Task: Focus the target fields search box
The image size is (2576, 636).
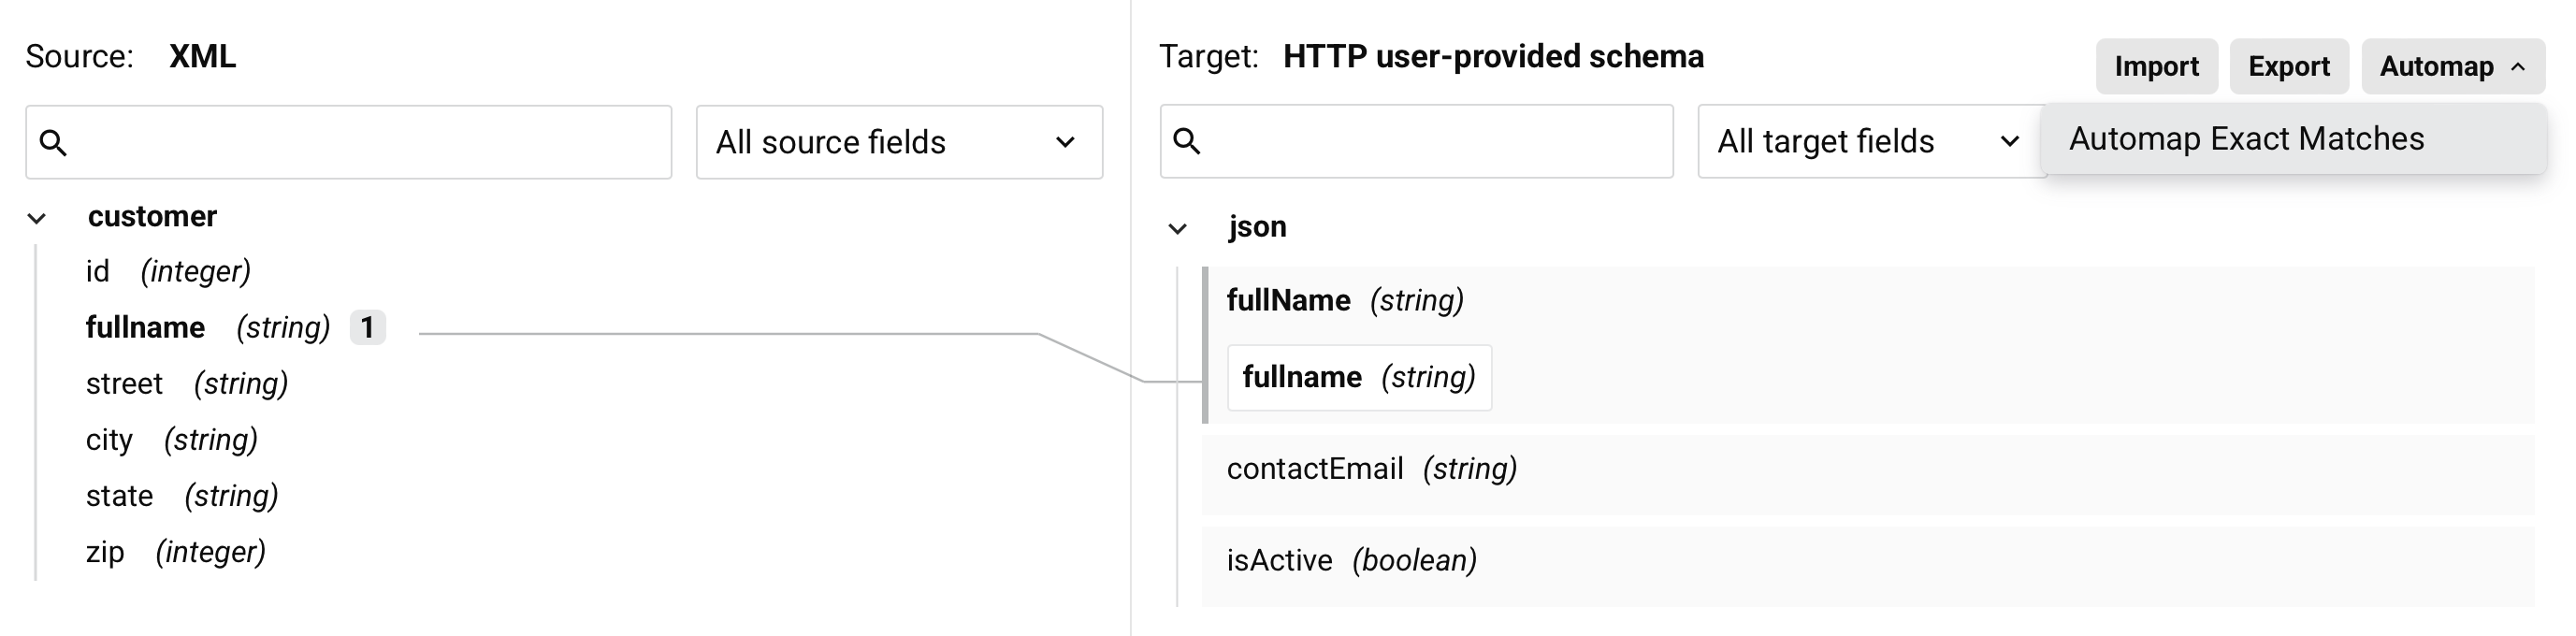Action: click(1436, 141)
